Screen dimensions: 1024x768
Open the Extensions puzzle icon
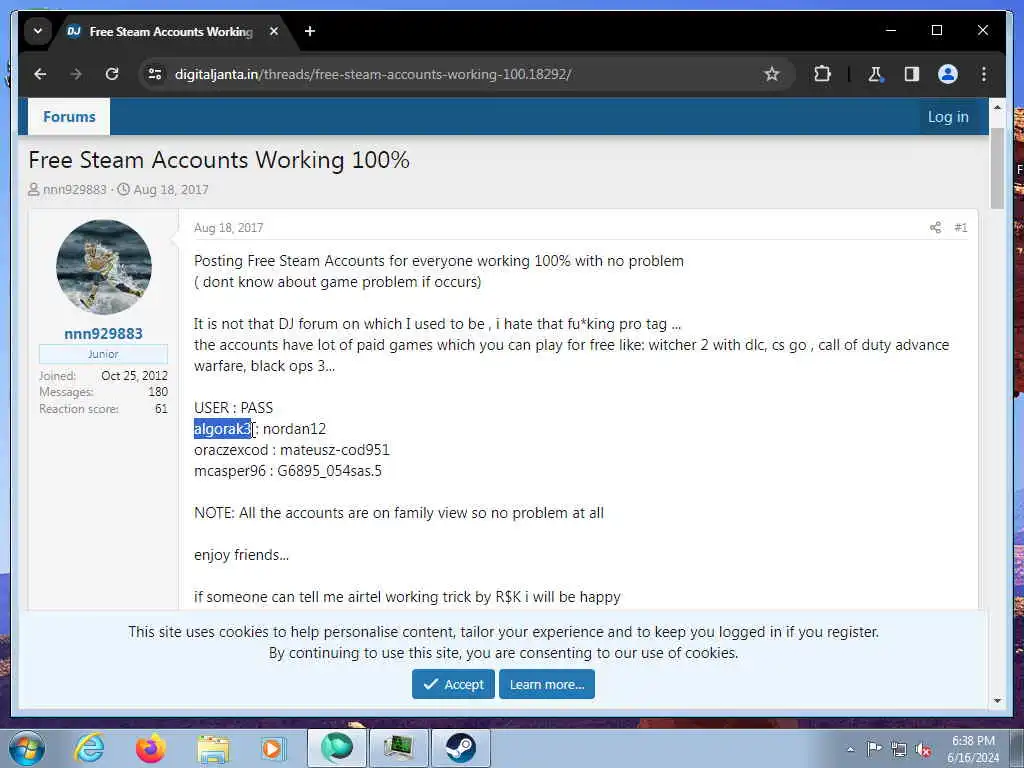(x=822, y=74)
